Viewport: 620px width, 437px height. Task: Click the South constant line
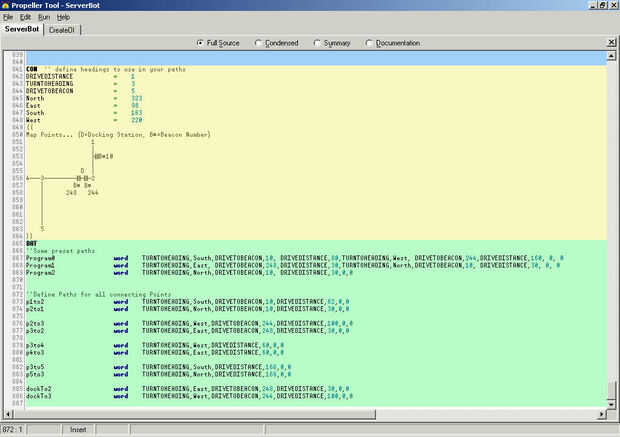84,113
